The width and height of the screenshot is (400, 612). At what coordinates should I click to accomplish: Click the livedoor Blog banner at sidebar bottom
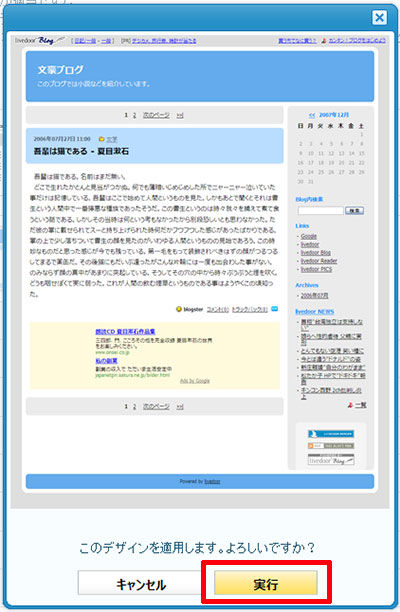pyautogui.click(x=331, y=460)
